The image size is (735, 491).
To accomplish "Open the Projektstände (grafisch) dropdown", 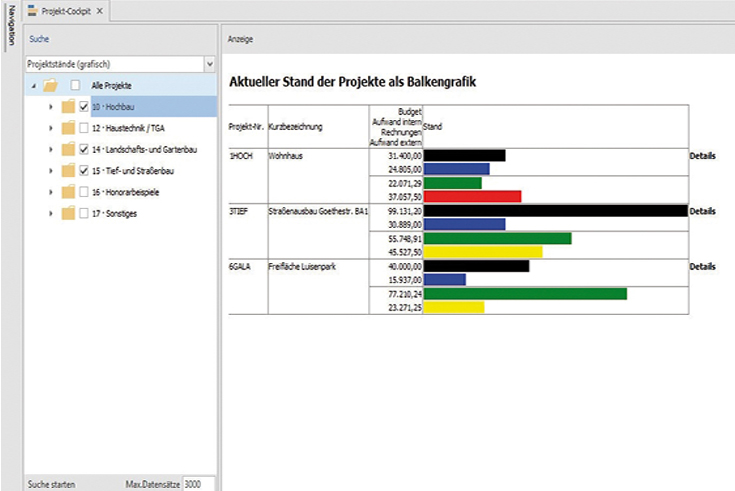I will pyautogui.click(x=209, y=64).
